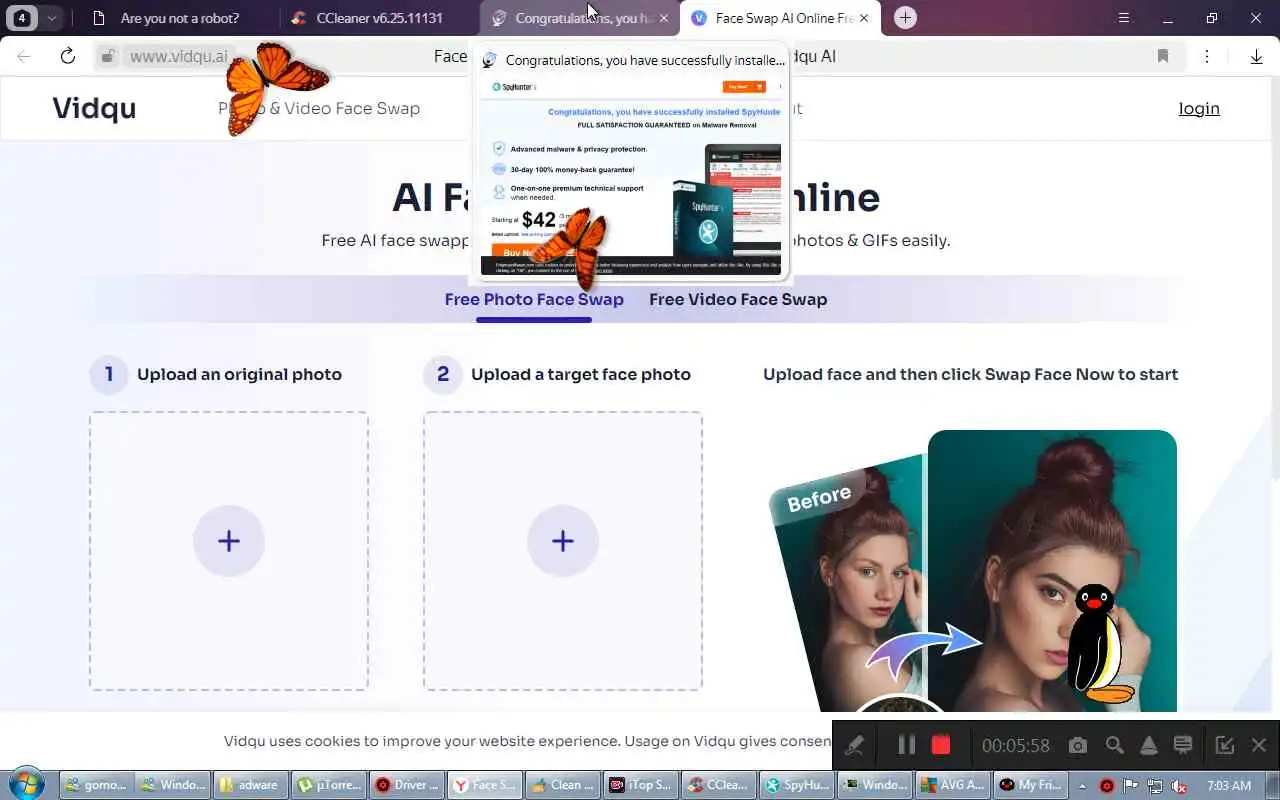
Task: Click the browser back arrow
Action: click(x=24, y=56)
